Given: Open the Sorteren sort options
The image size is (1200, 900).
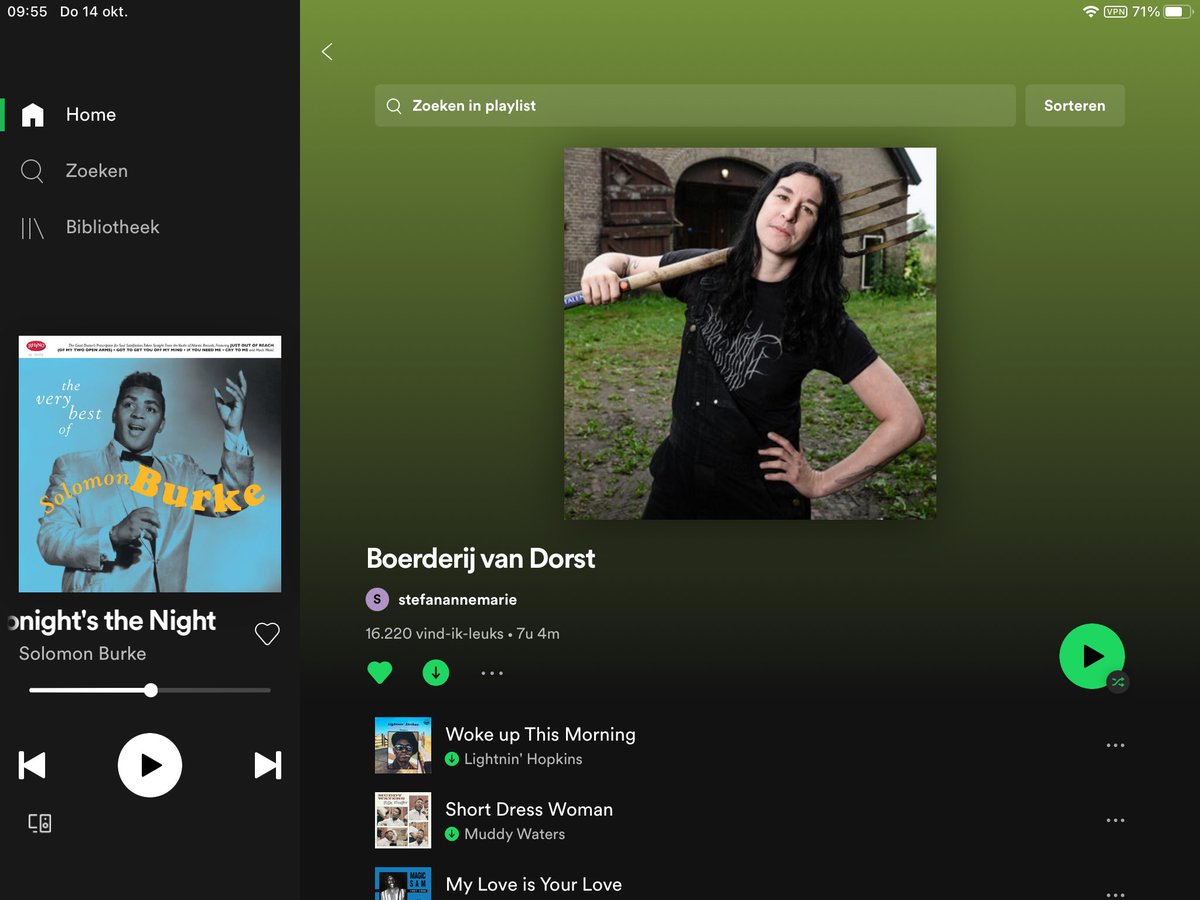Looking at the screenshot, I should coord(1075,105).
